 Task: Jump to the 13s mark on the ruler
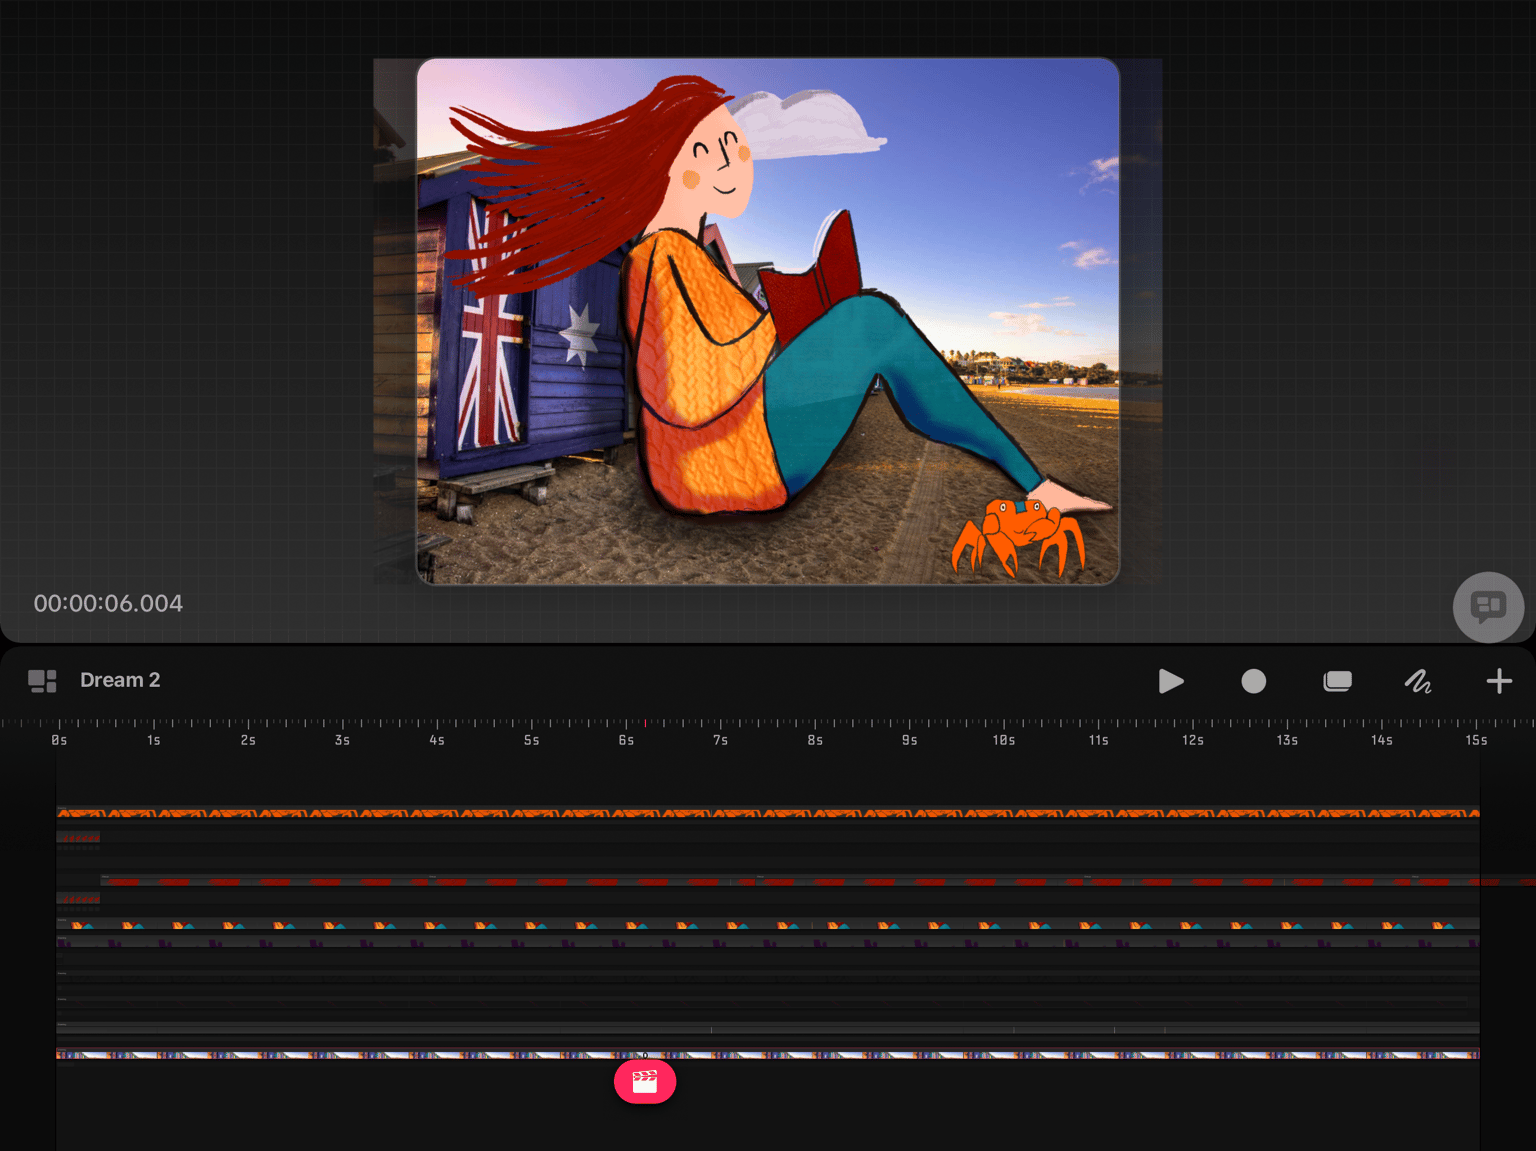[x=1287, y=740]
